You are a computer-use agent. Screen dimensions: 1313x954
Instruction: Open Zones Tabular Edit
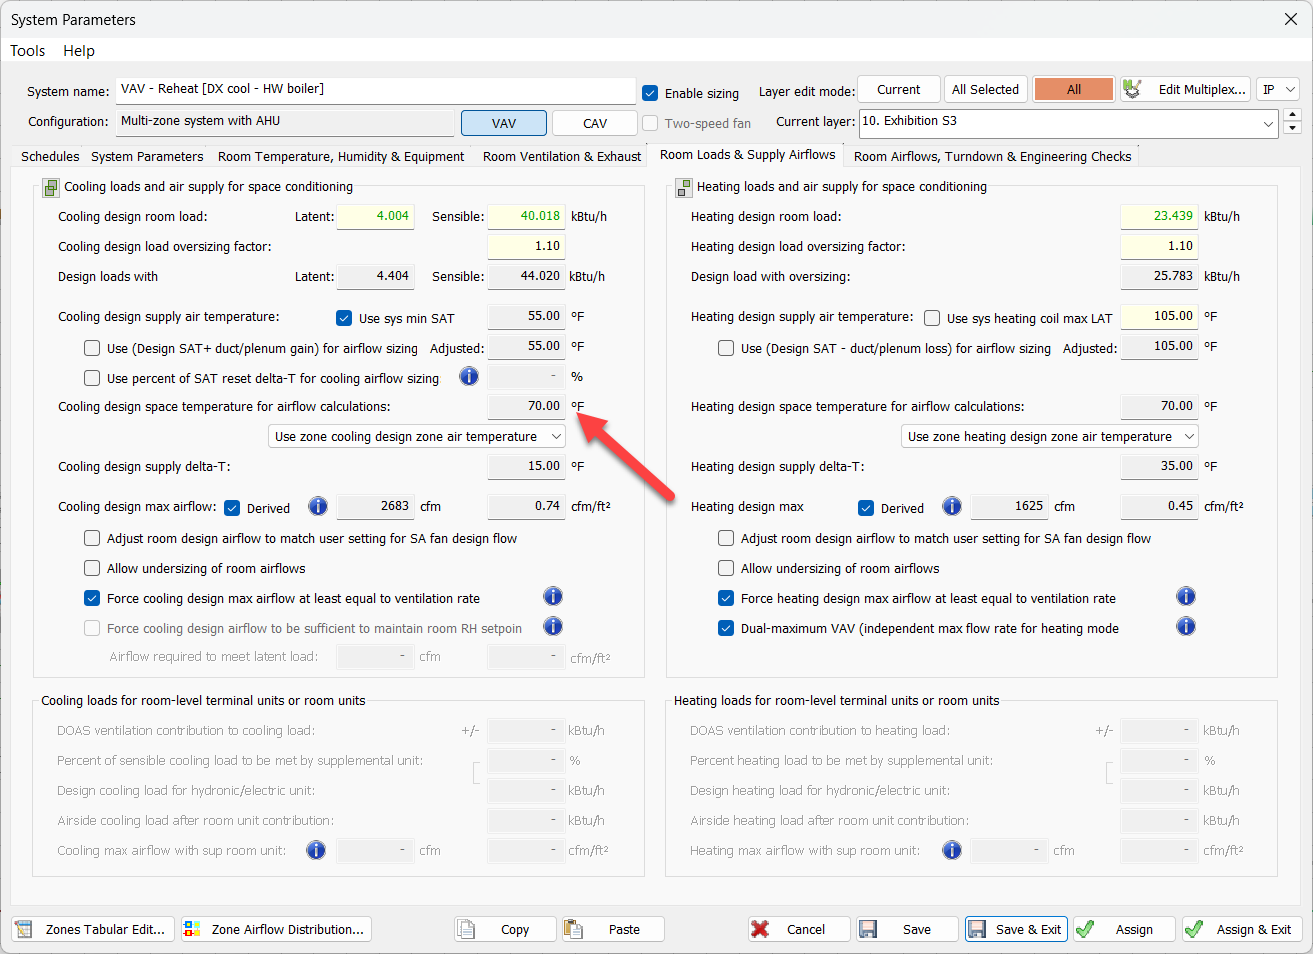click(x=93, y=929)
